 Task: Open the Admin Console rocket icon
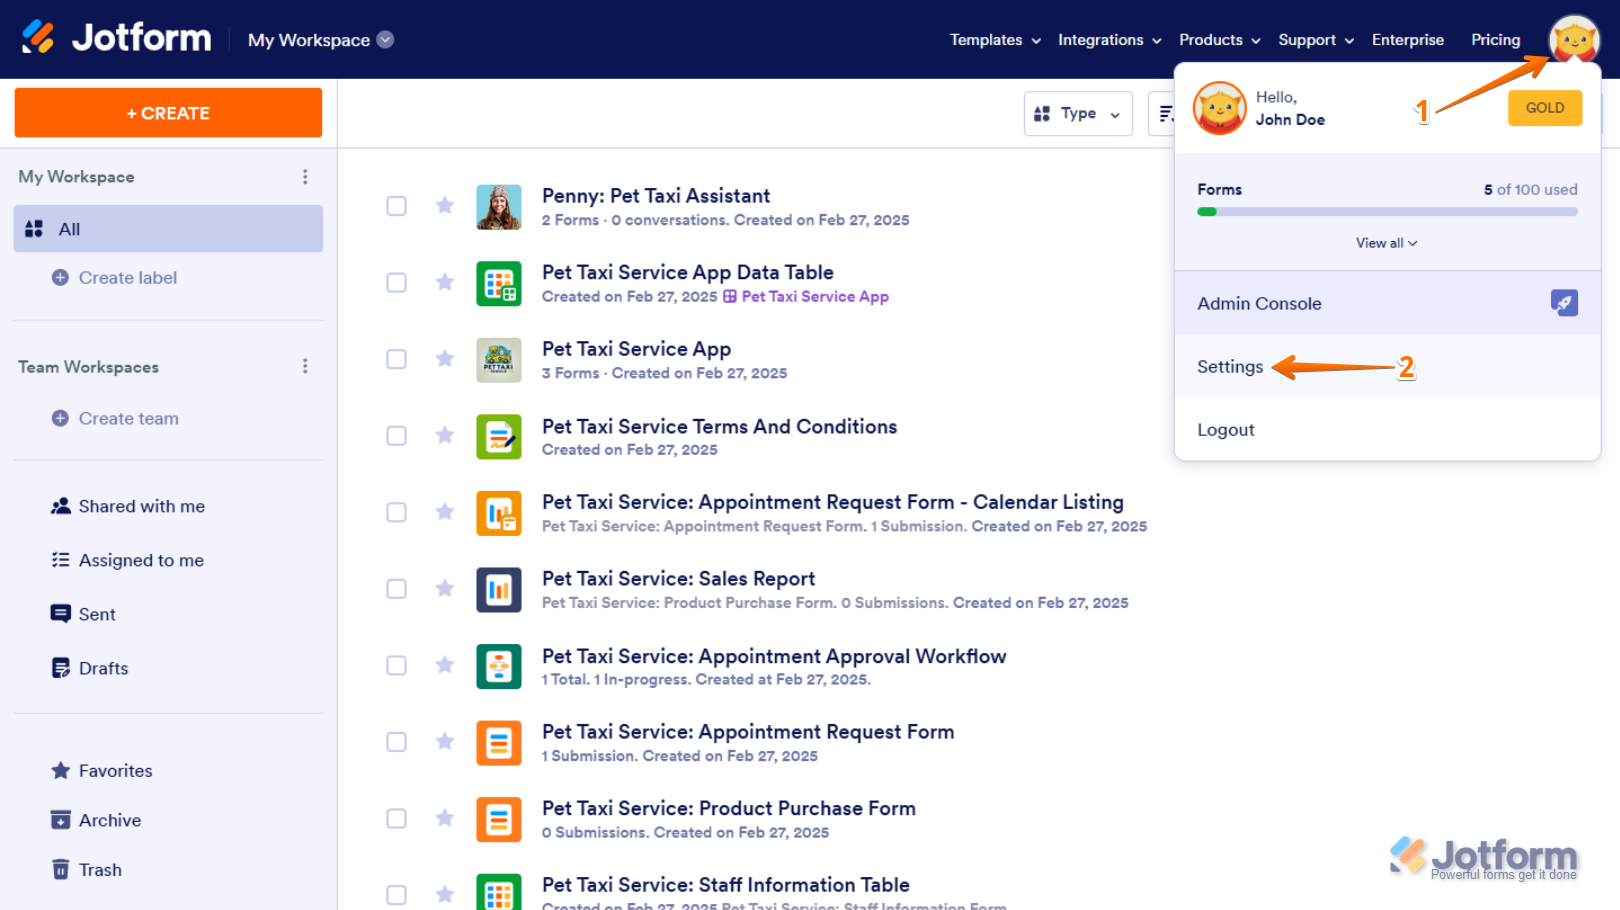1564,303
